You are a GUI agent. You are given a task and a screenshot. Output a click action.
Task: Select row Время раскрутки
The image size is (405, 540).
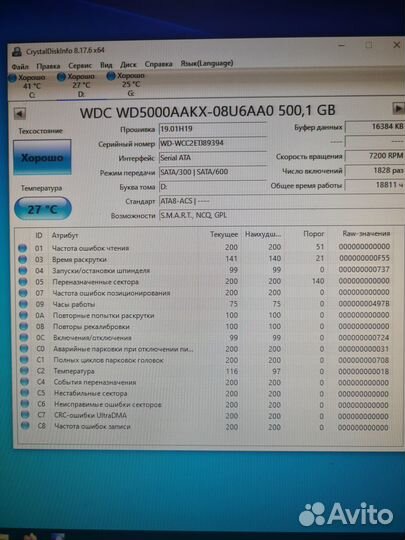[205, 259]
